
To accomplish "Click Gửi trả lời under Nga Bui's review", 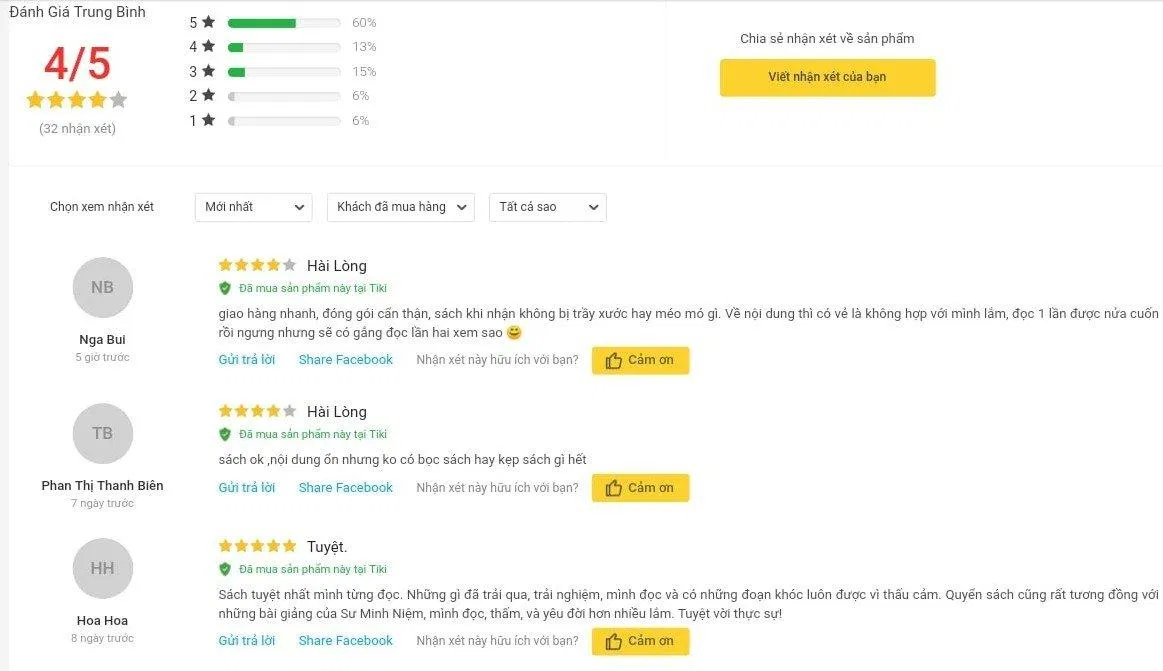I will coord(246,360).
